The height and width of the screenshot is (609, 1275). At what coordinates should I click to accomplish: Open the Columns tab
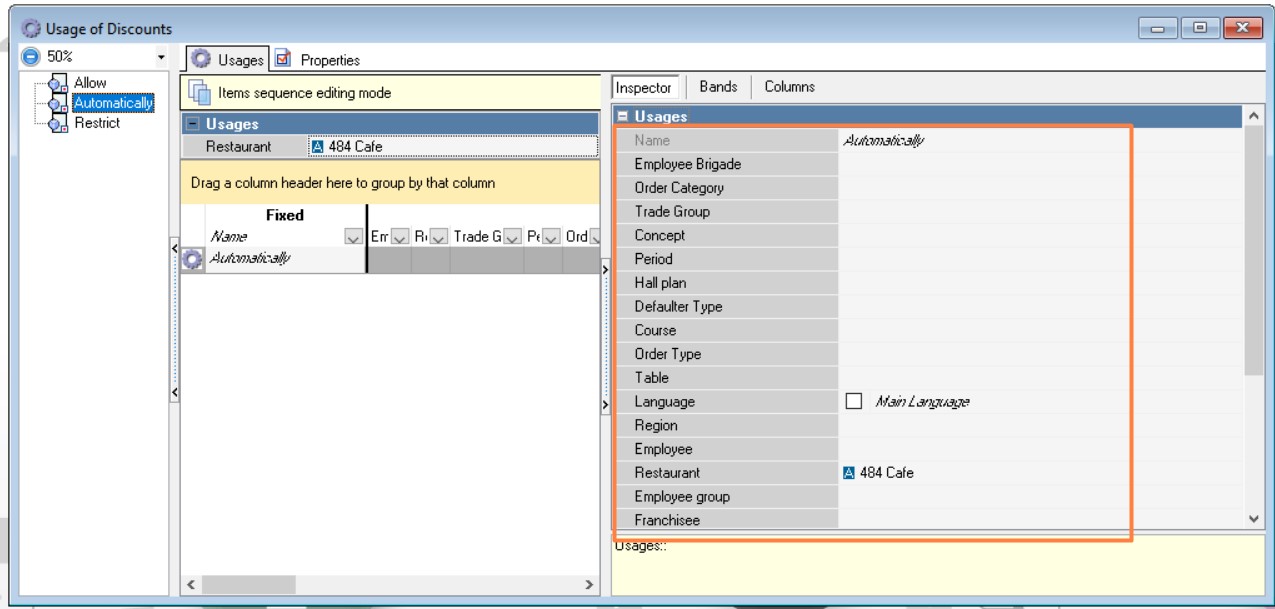[x=789, y=87]
